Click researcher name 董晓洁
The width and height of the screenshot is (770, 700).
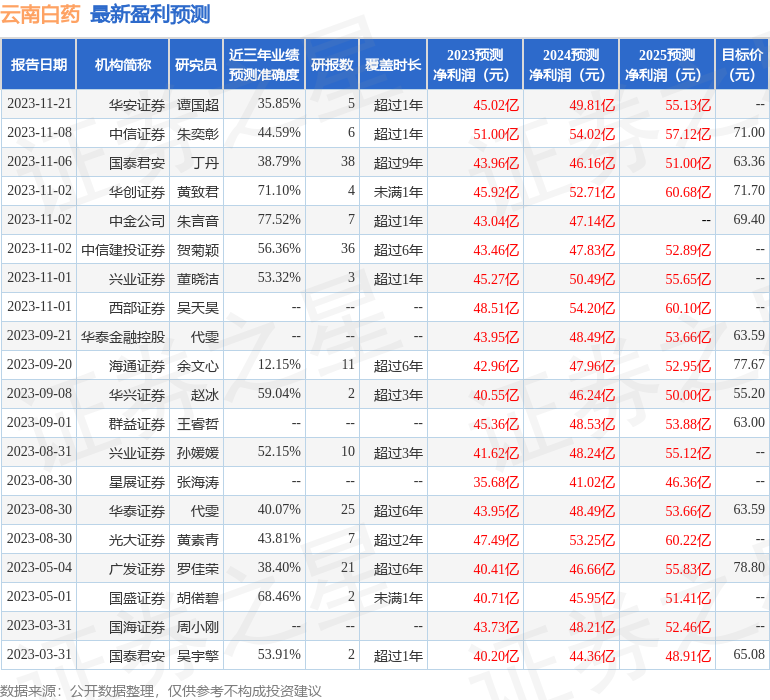pos(197,279)
